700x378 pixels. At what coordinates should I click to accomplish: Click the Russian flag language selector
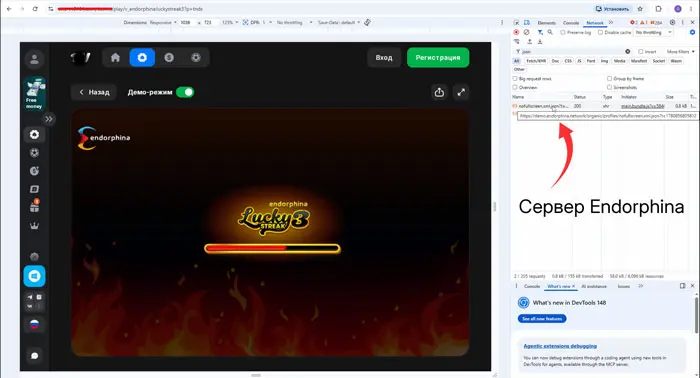tap(34, 325)
